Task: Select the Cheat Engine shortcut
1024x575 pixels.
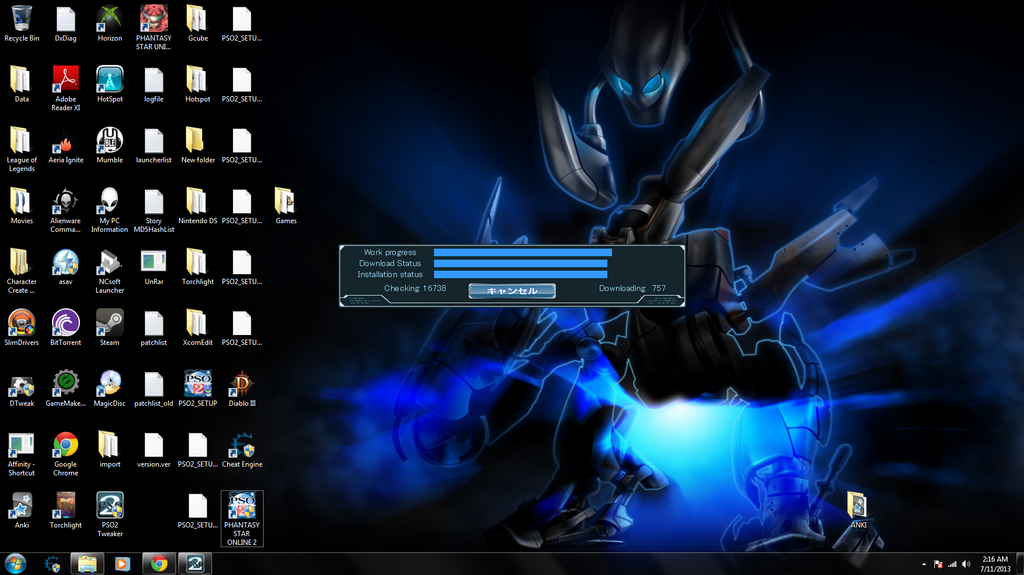Action: [x=242, y=450]
